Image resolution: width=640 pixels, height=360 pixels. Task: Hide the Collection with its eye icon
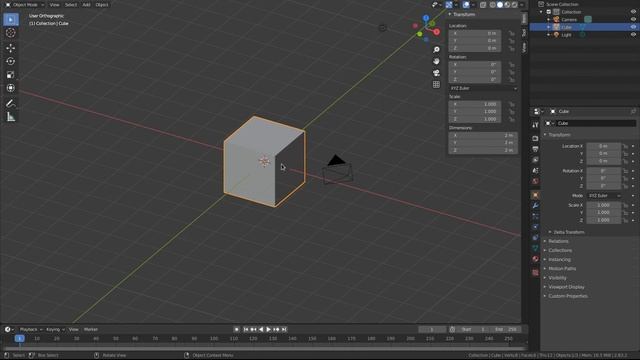pyautogui.click(x=633, y=12)
